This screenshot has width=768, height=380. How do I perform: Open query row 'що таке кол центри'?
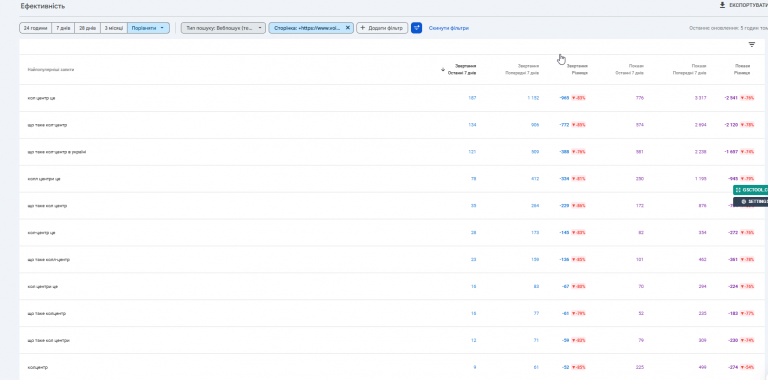click(391, 340)
